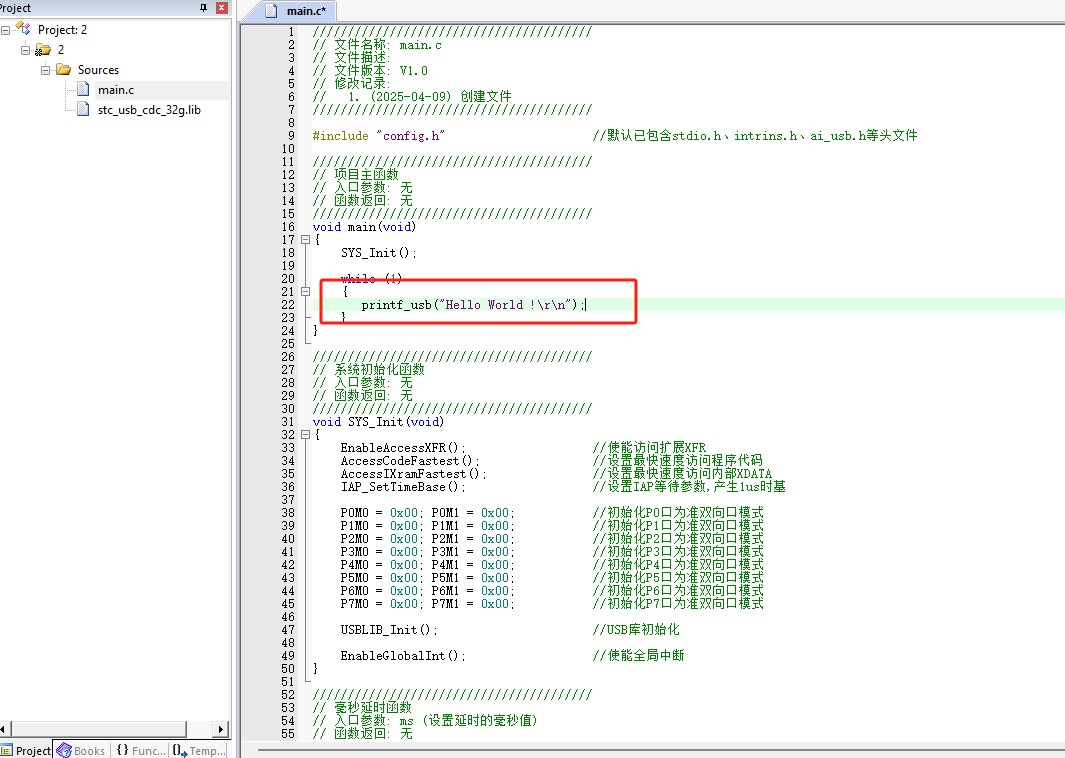Click USBLIB_Init(); line

(x=389, y=630)
